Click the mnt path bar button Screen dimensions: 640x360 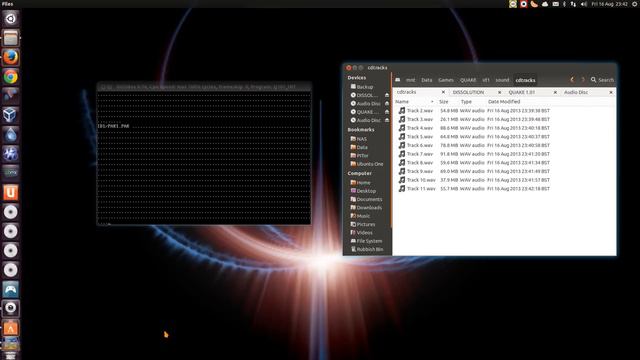tap(411, 80)
